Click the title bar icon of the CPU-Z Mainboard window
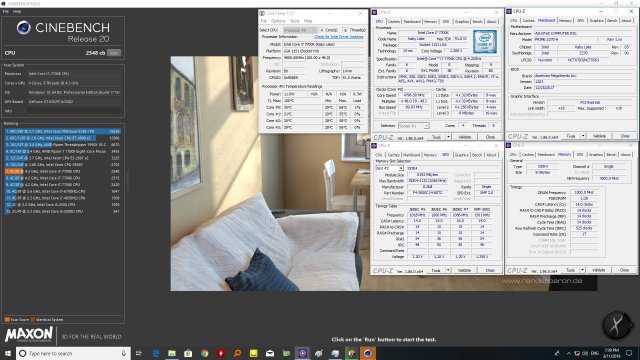 [509, 11]
